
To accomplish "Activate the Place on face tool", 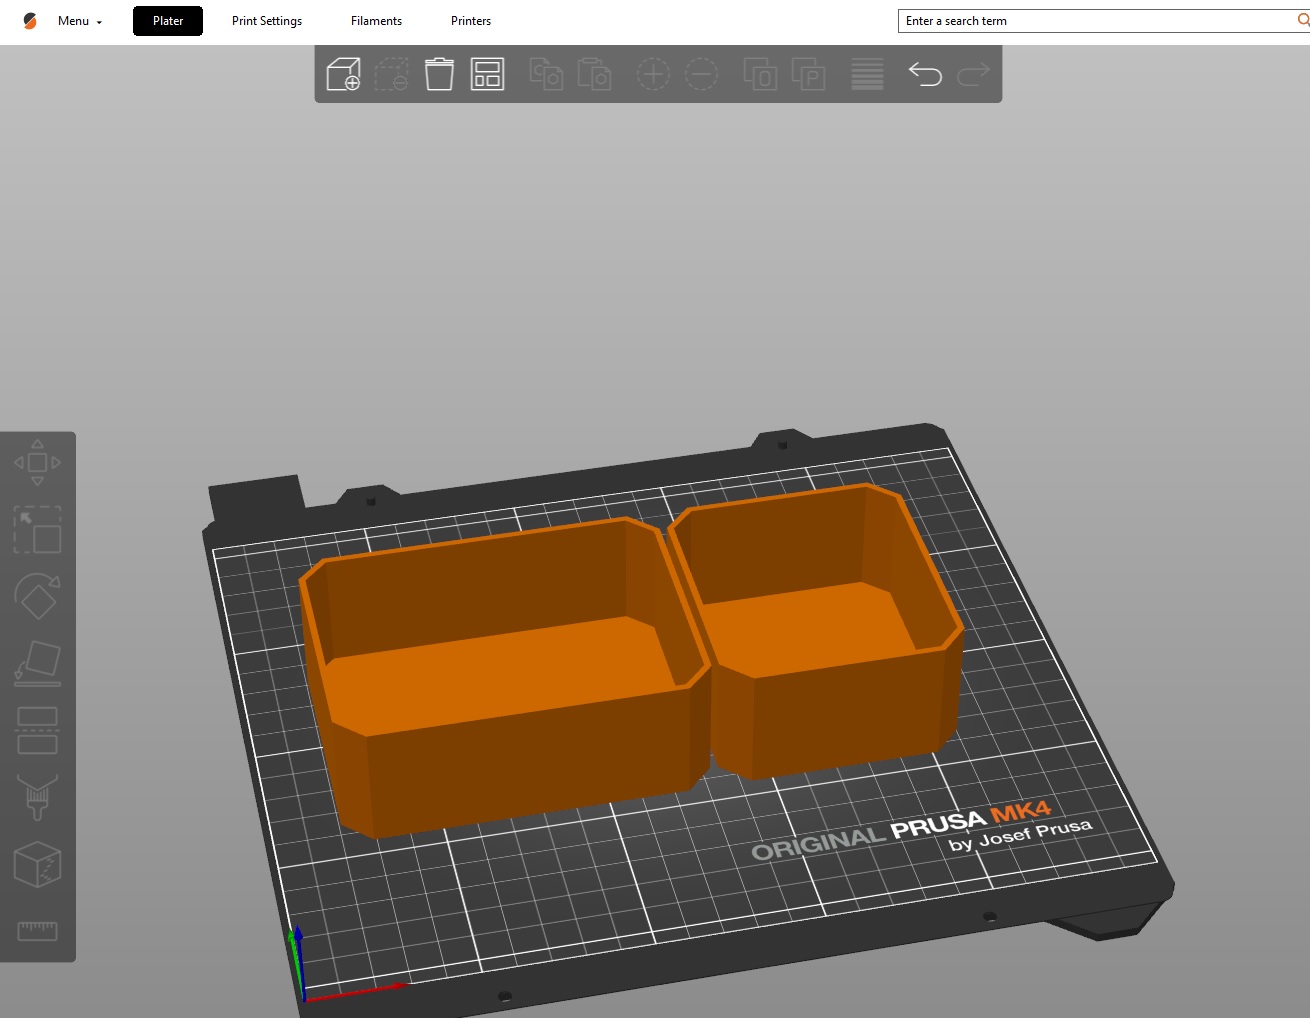I will (x=37, y=663).
